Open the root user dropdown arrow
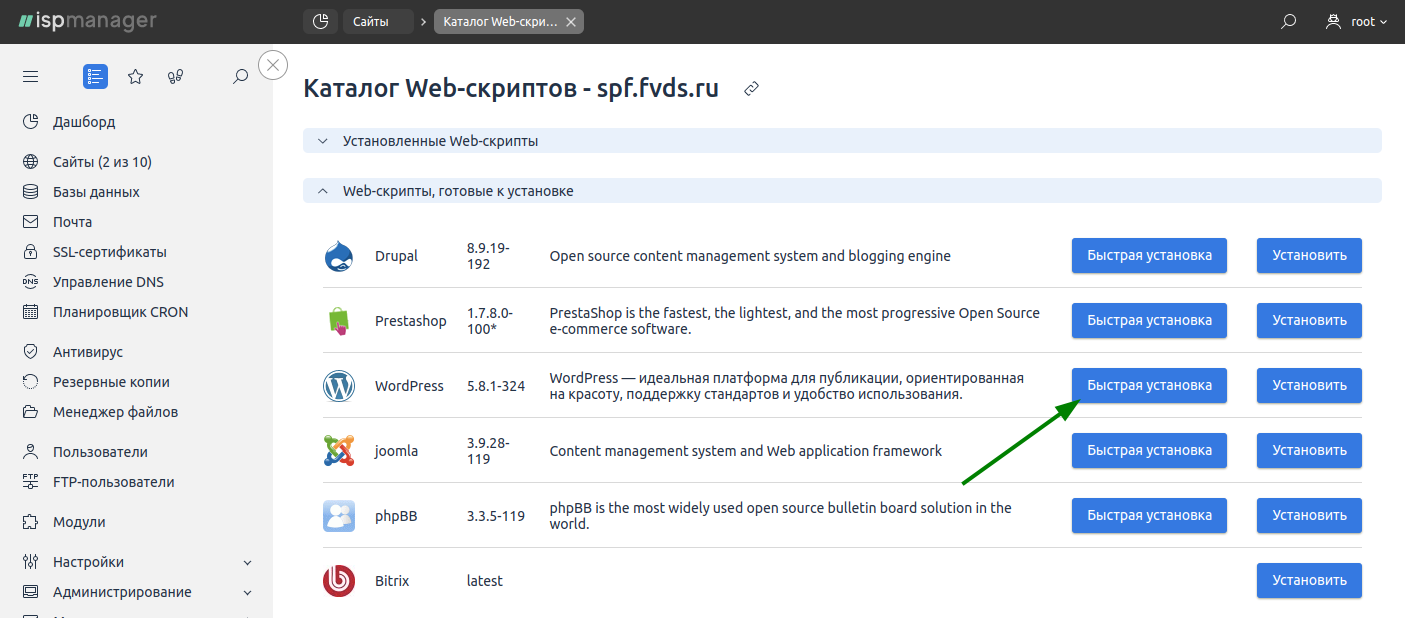The image size is (1405, 618). point(1384,22)
